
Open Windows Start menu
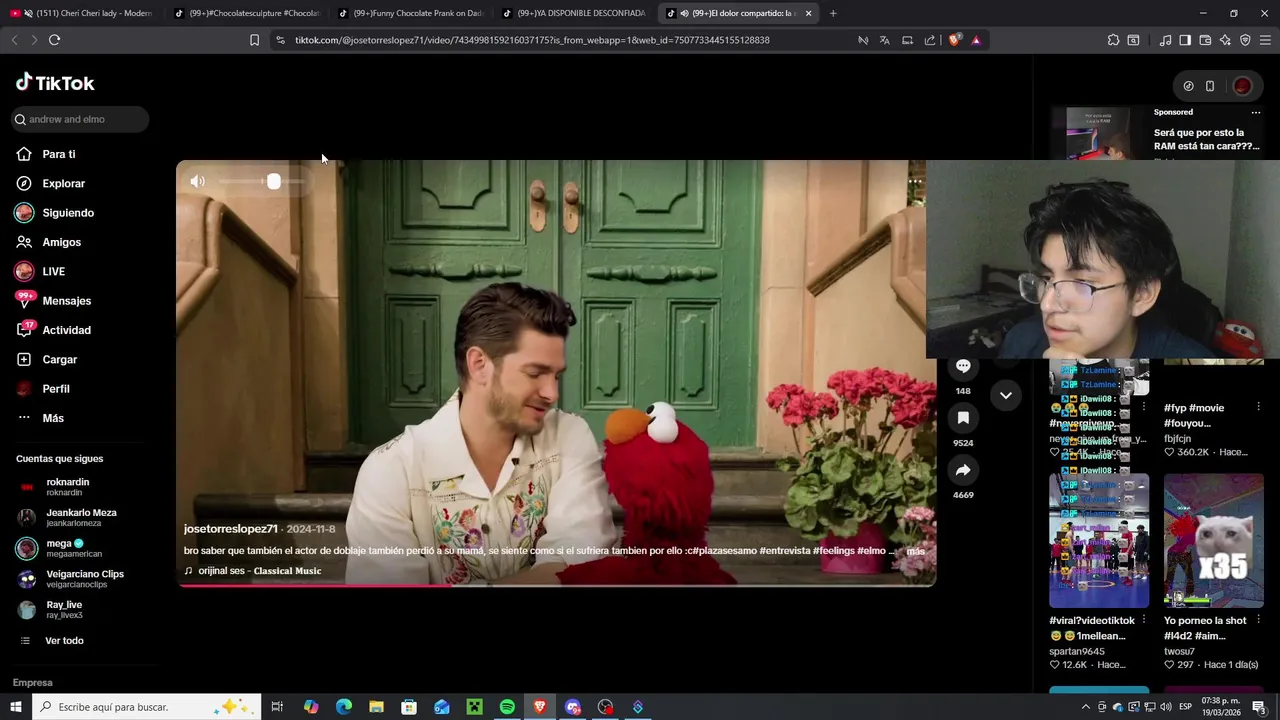coord(16,707)
